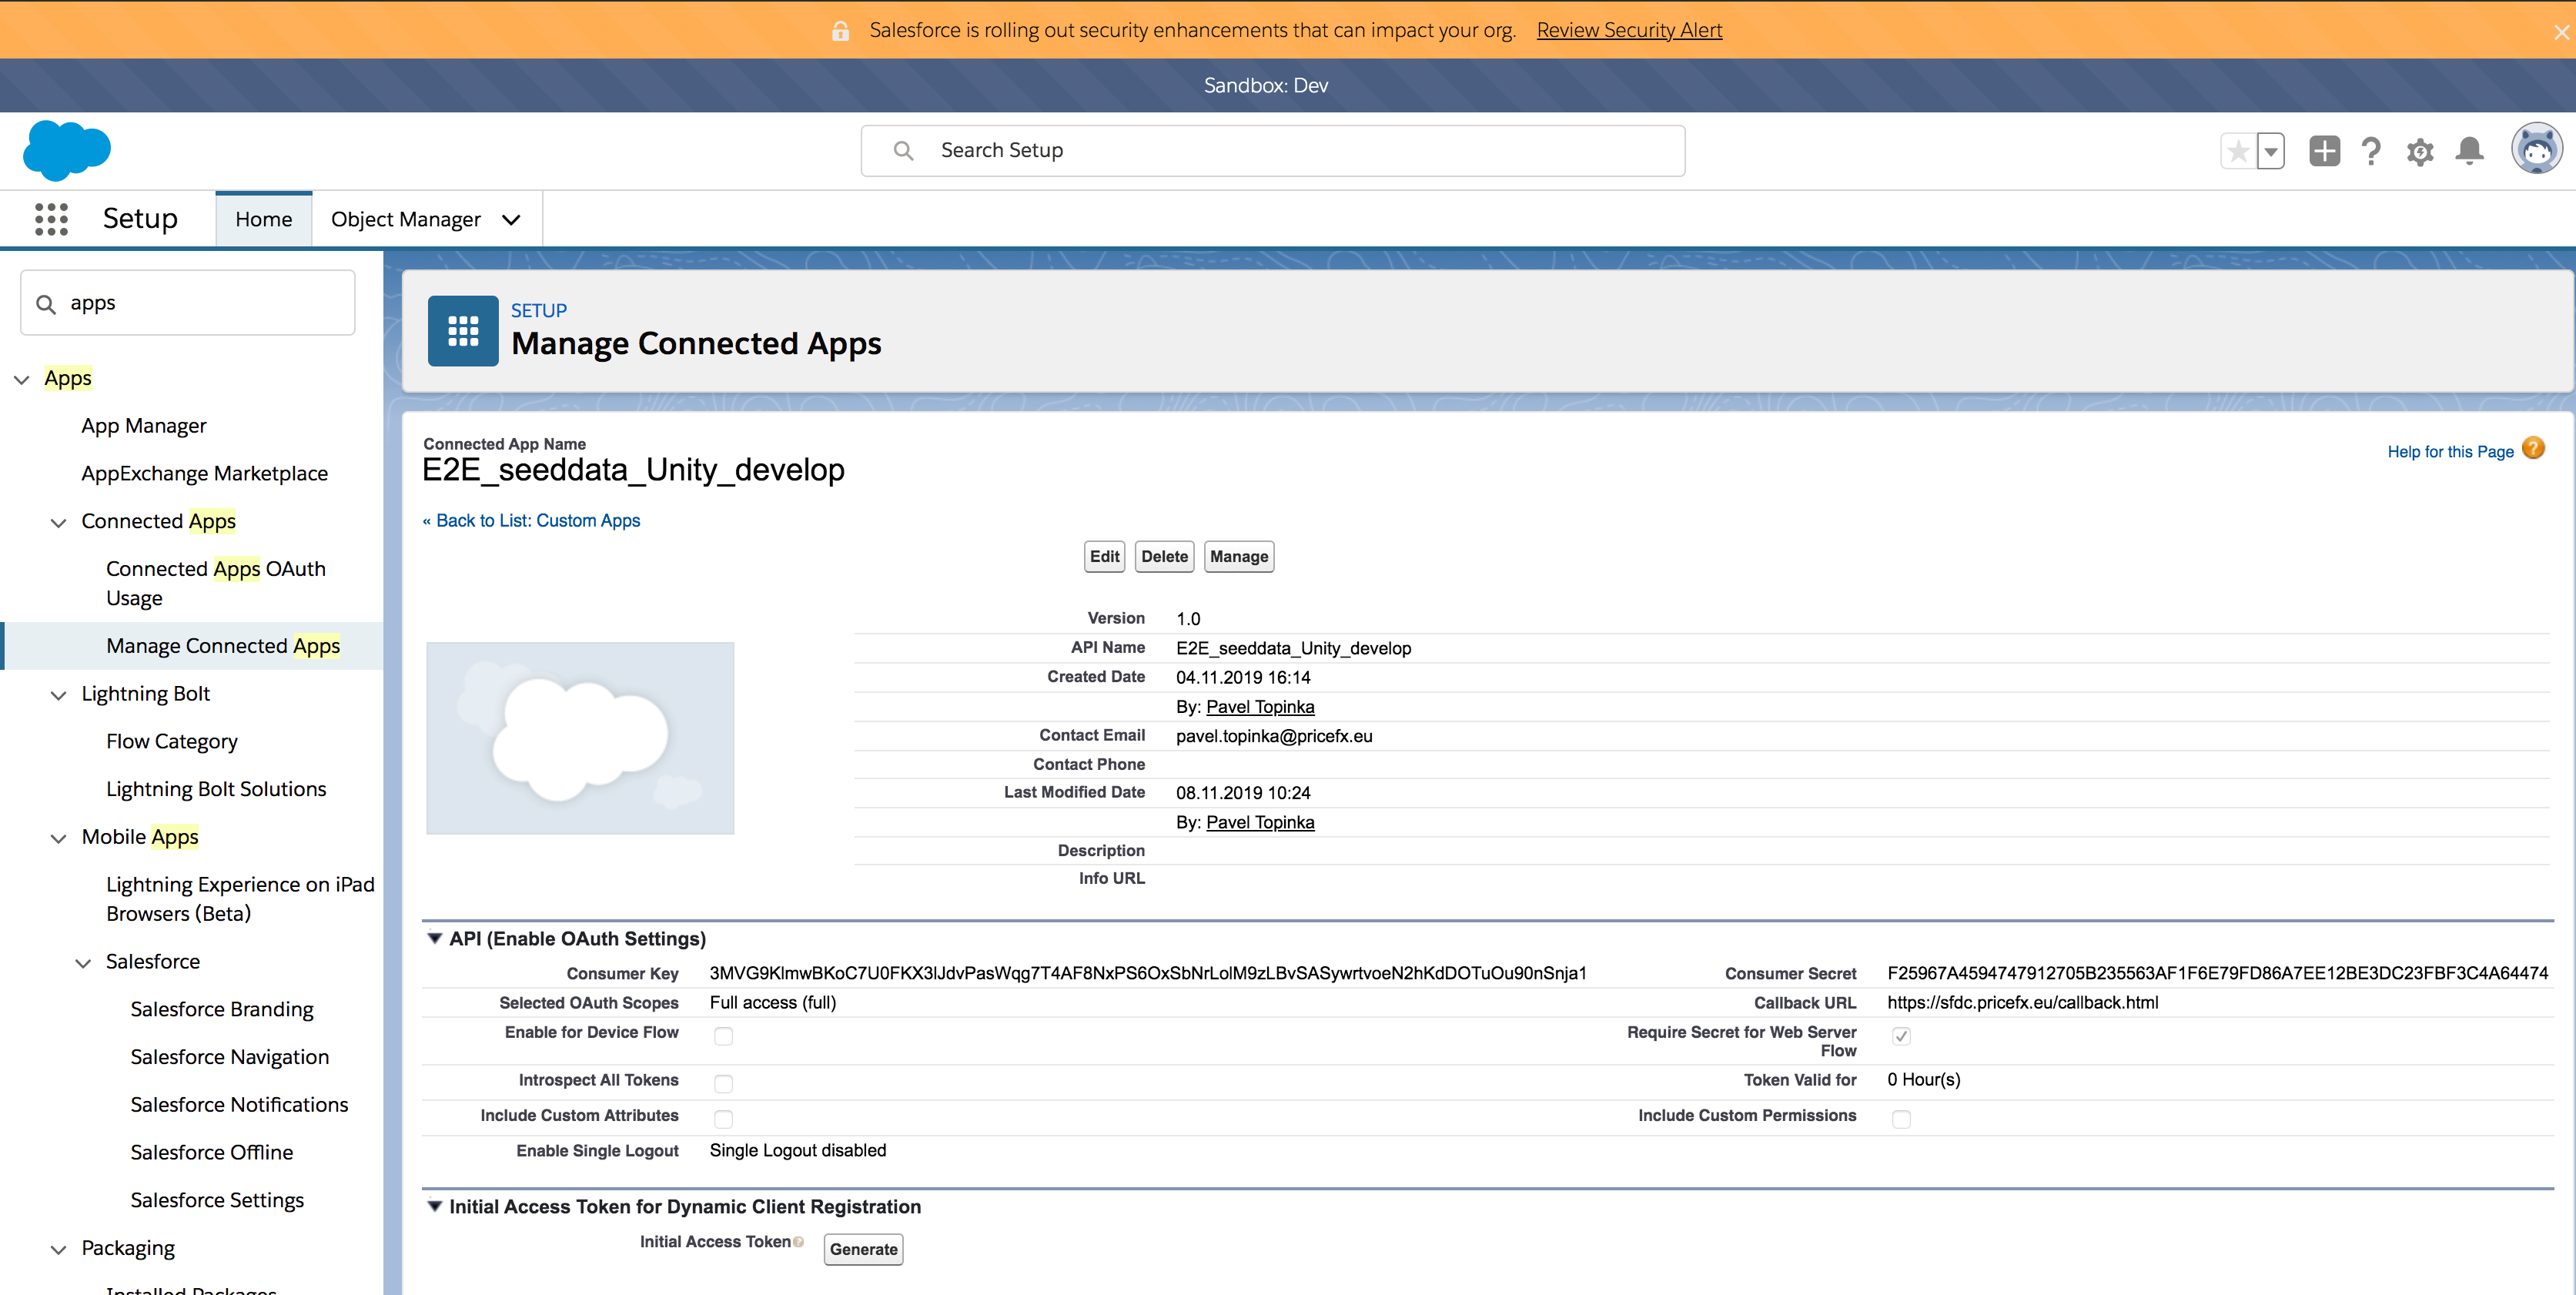Open Help for this Page link

point(2450,451)
